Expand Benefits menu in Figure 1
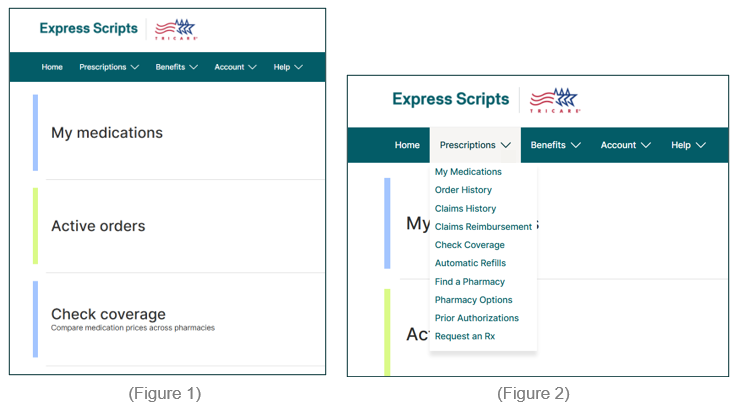 coord(176,67)
